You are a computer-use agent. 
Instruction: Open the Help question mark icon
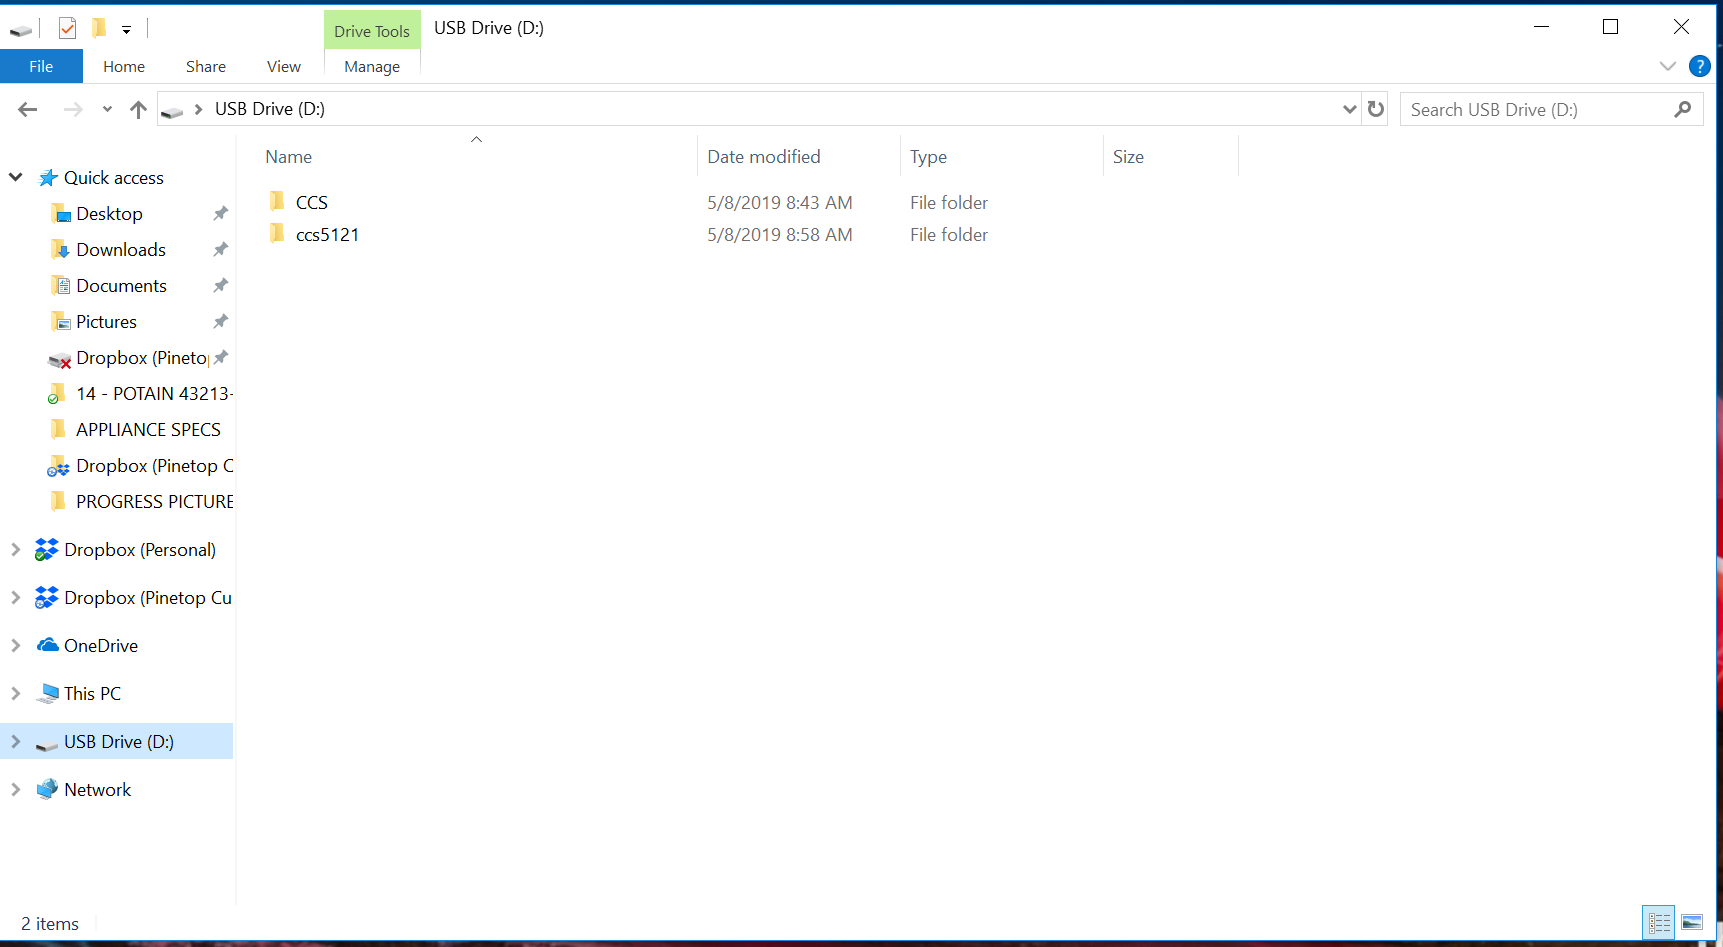[x=1698, y=66]
